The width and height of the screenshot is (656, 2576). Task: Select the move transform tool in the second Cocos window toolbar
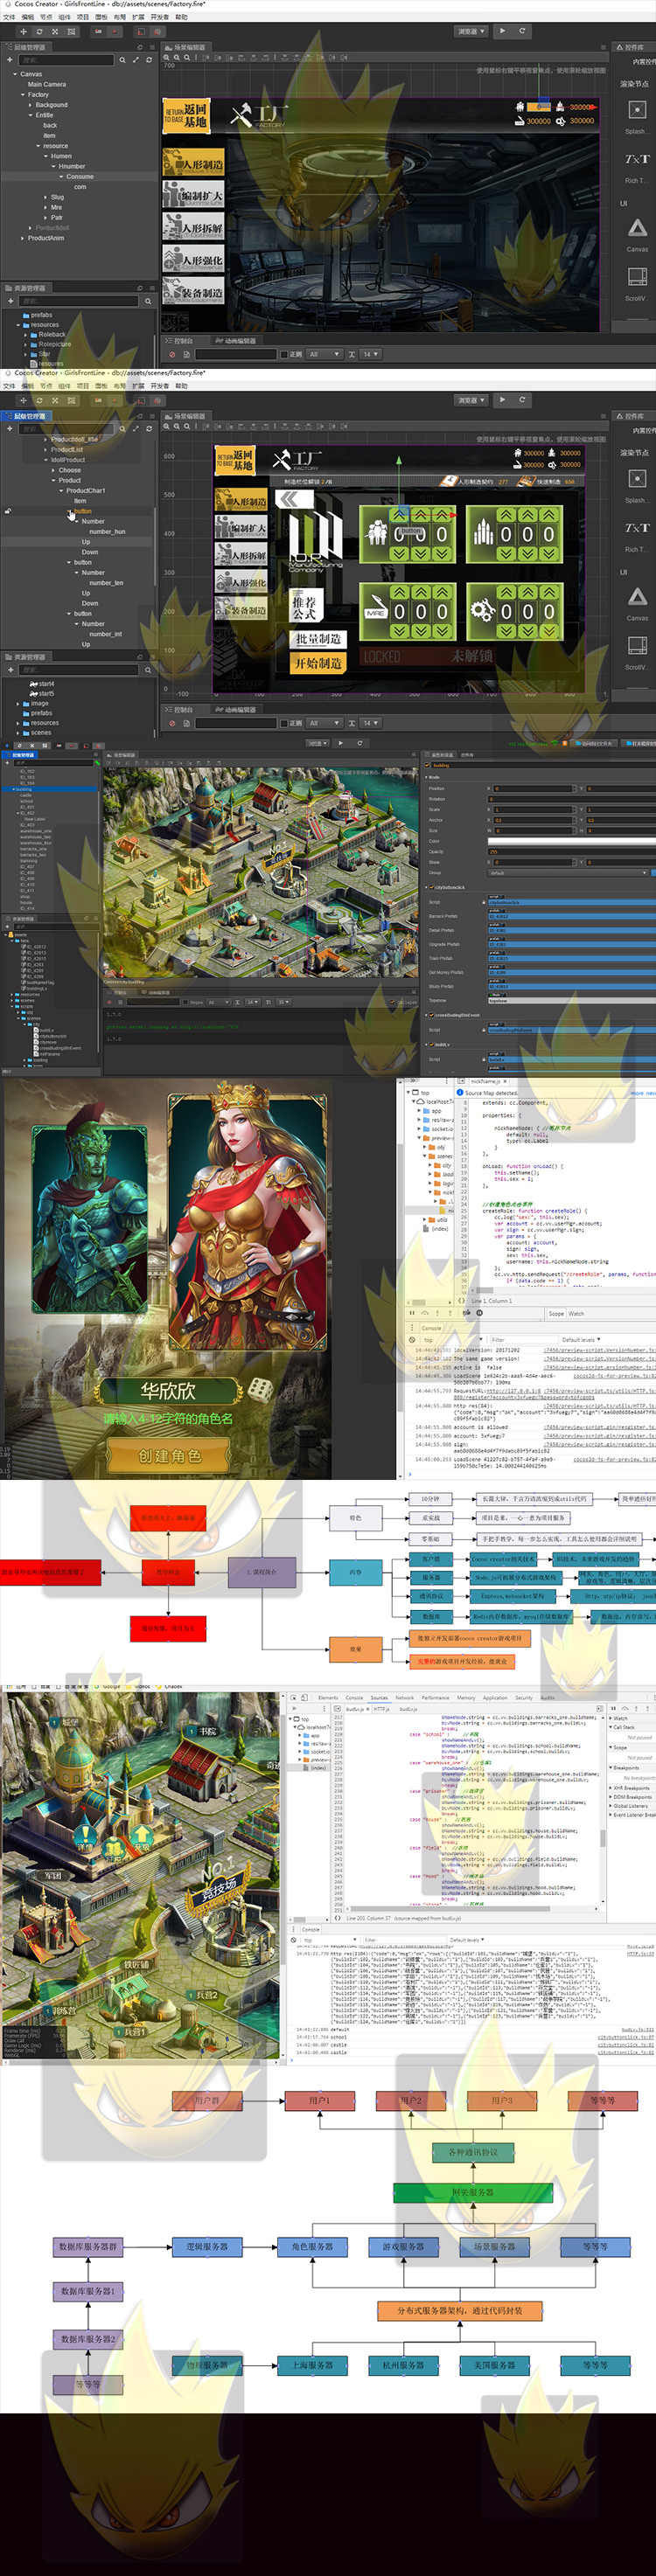tap(23, 400)
